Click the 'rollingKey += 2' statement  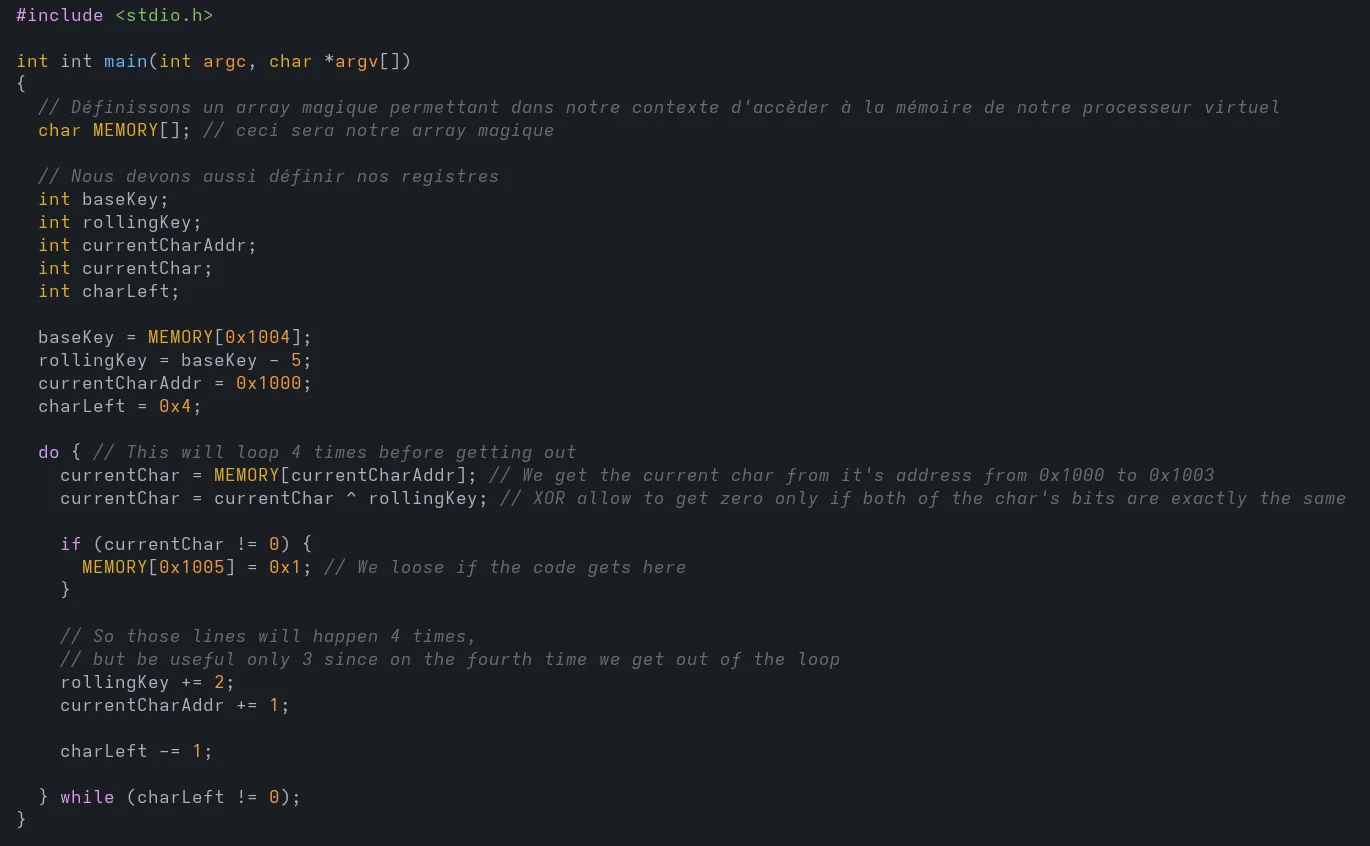tap(147, 682)
